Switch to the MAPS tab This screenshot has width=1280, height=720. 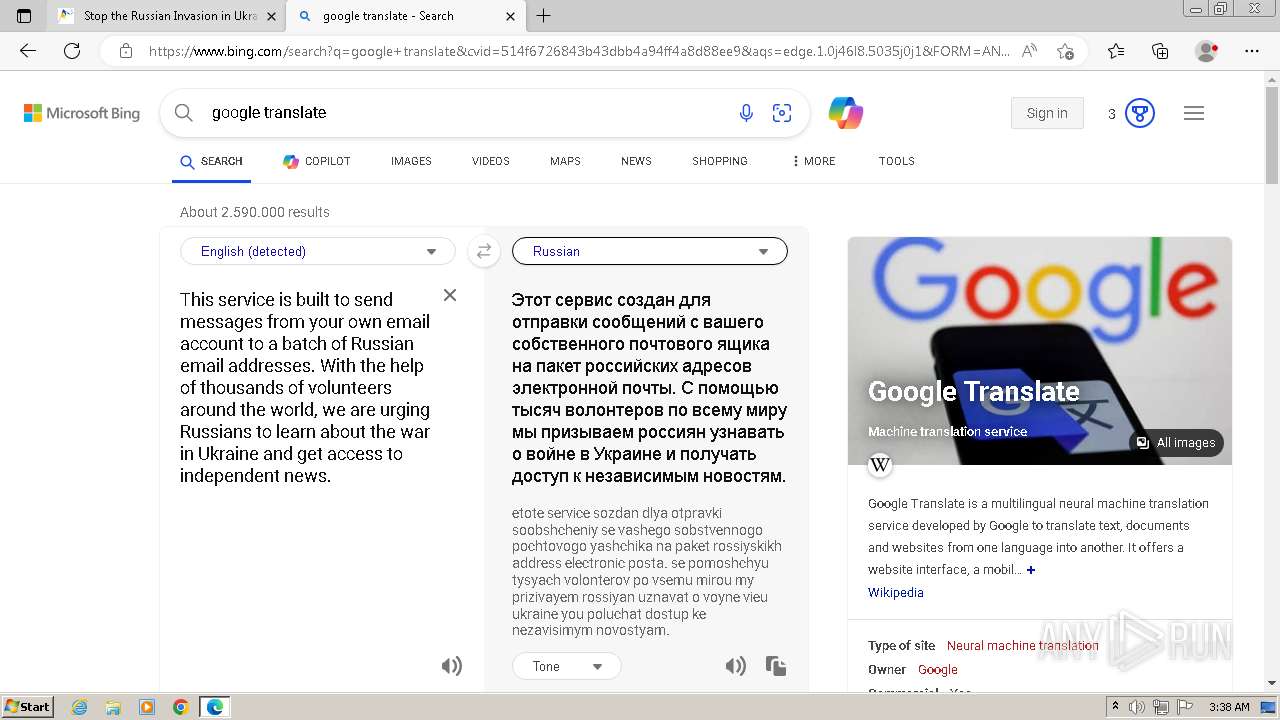pyautogui.click(x=565, y=161)
